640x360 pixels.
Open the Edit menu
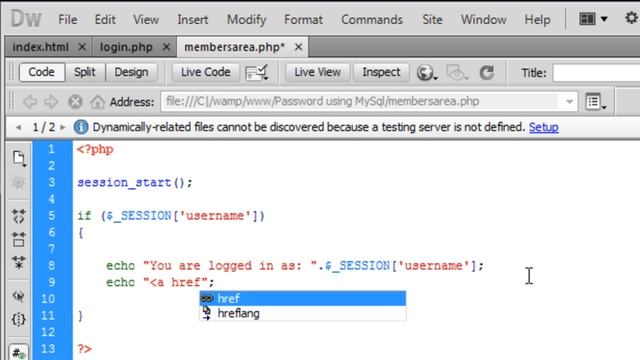[105, 19]
